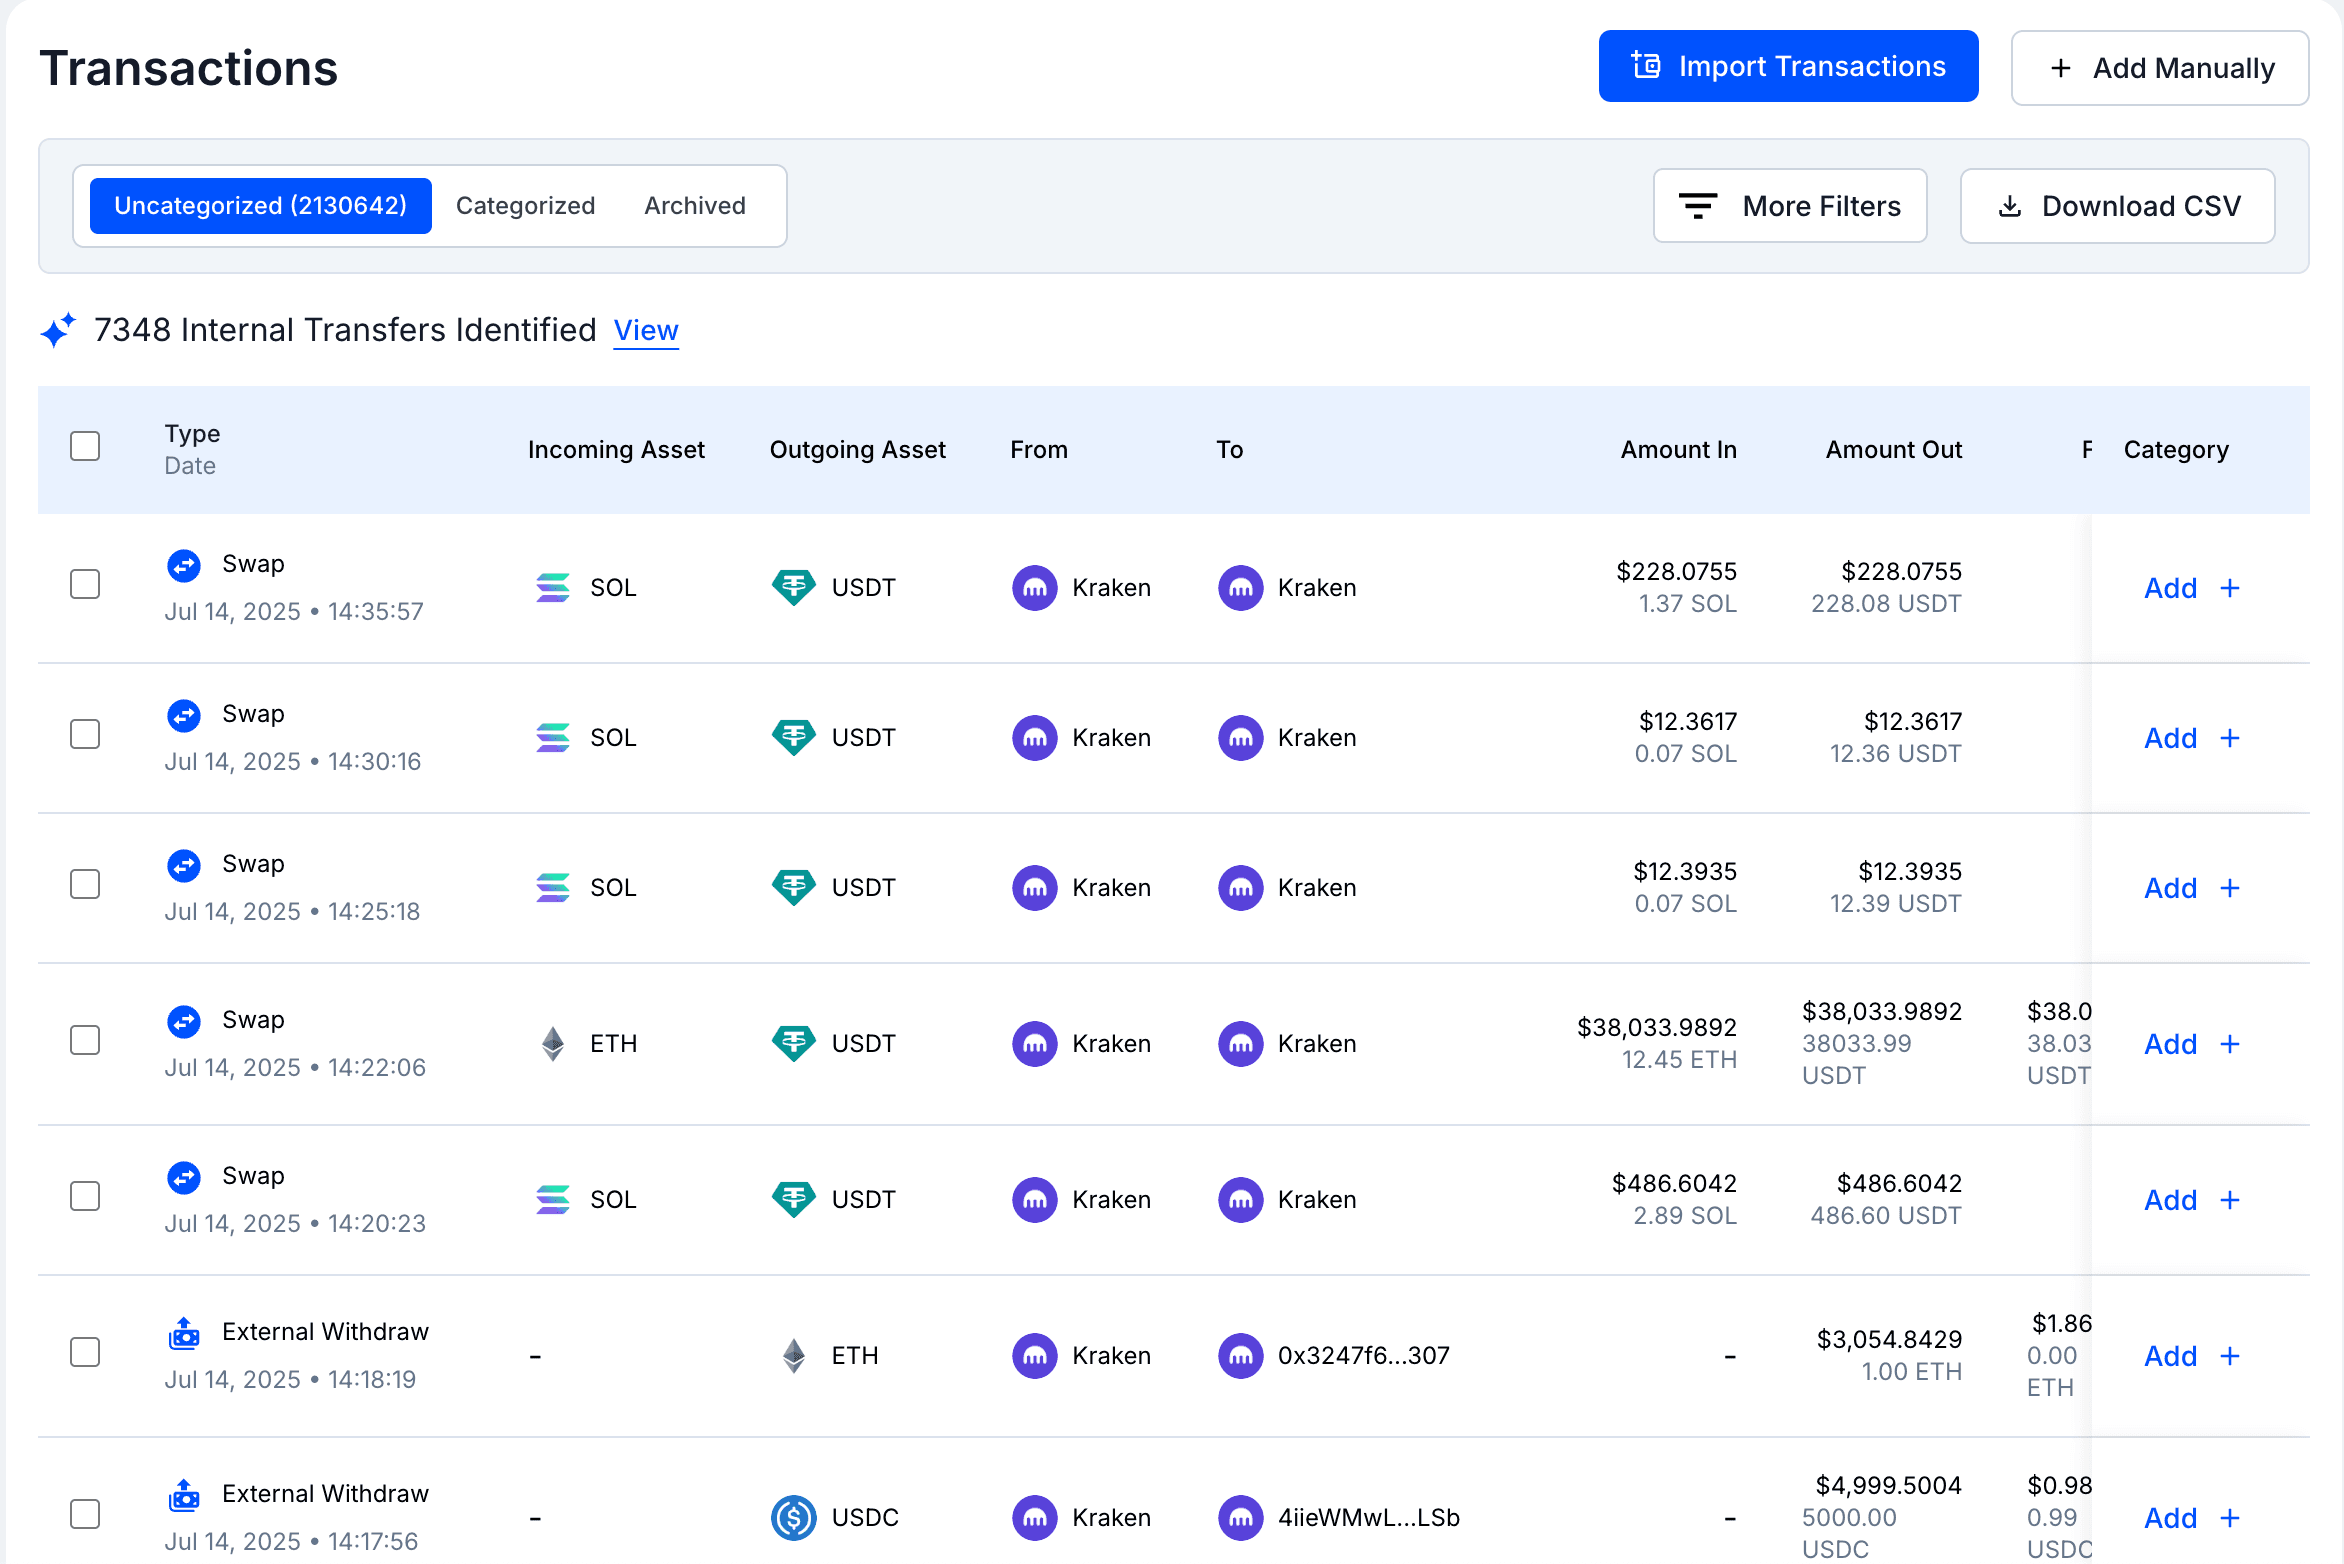The image size is (2344, 1564).
Task: Click the SOL asset icon in the 14:30:16 row
Action: click(x=553, y=738)
